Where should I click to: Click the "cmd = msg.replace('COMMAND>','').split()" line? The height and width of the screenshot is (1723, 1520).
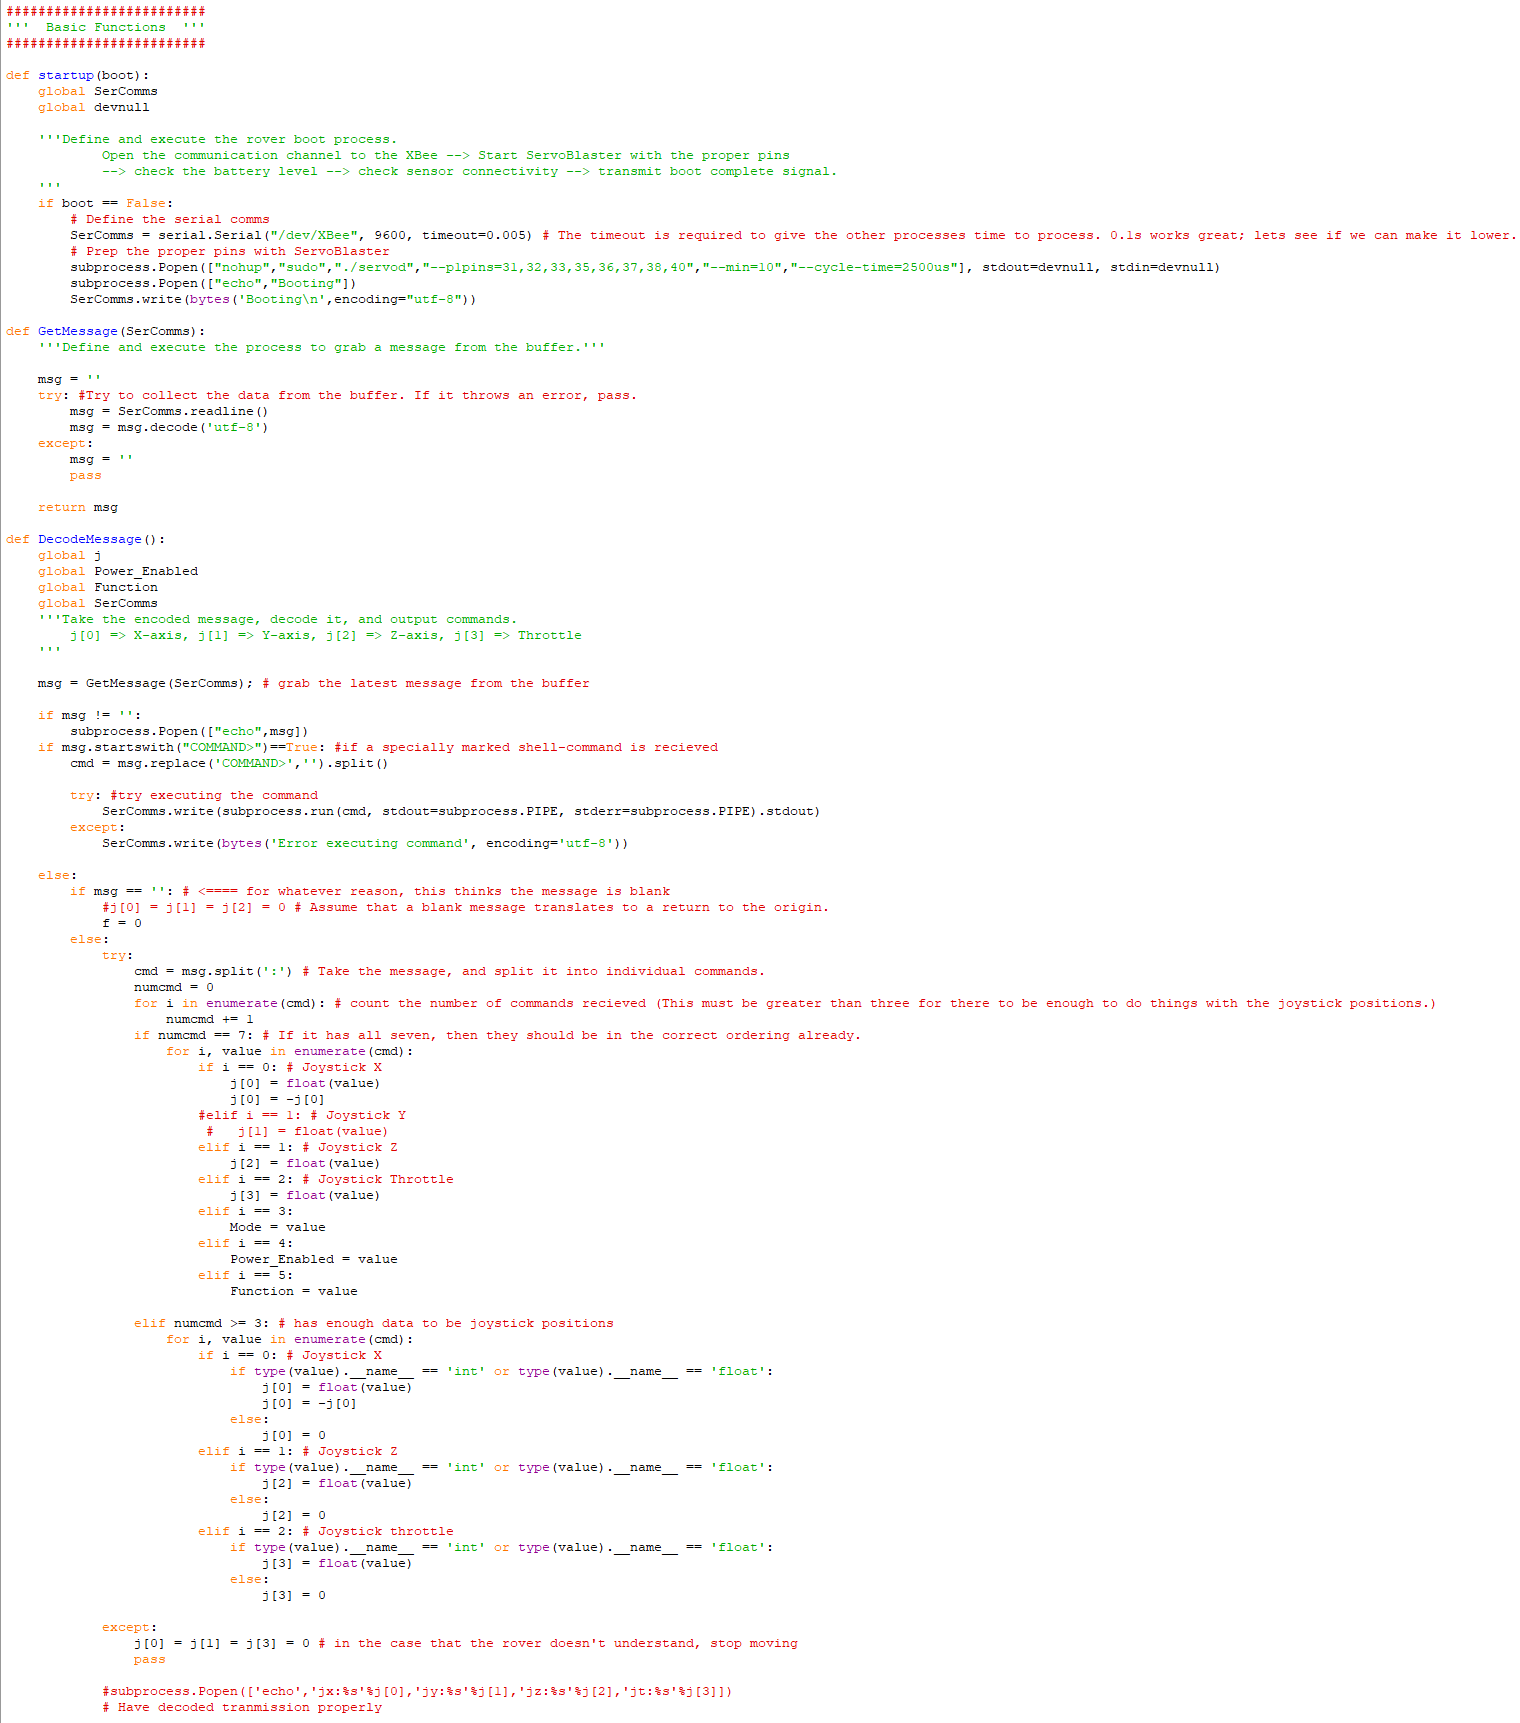(229, 763)
